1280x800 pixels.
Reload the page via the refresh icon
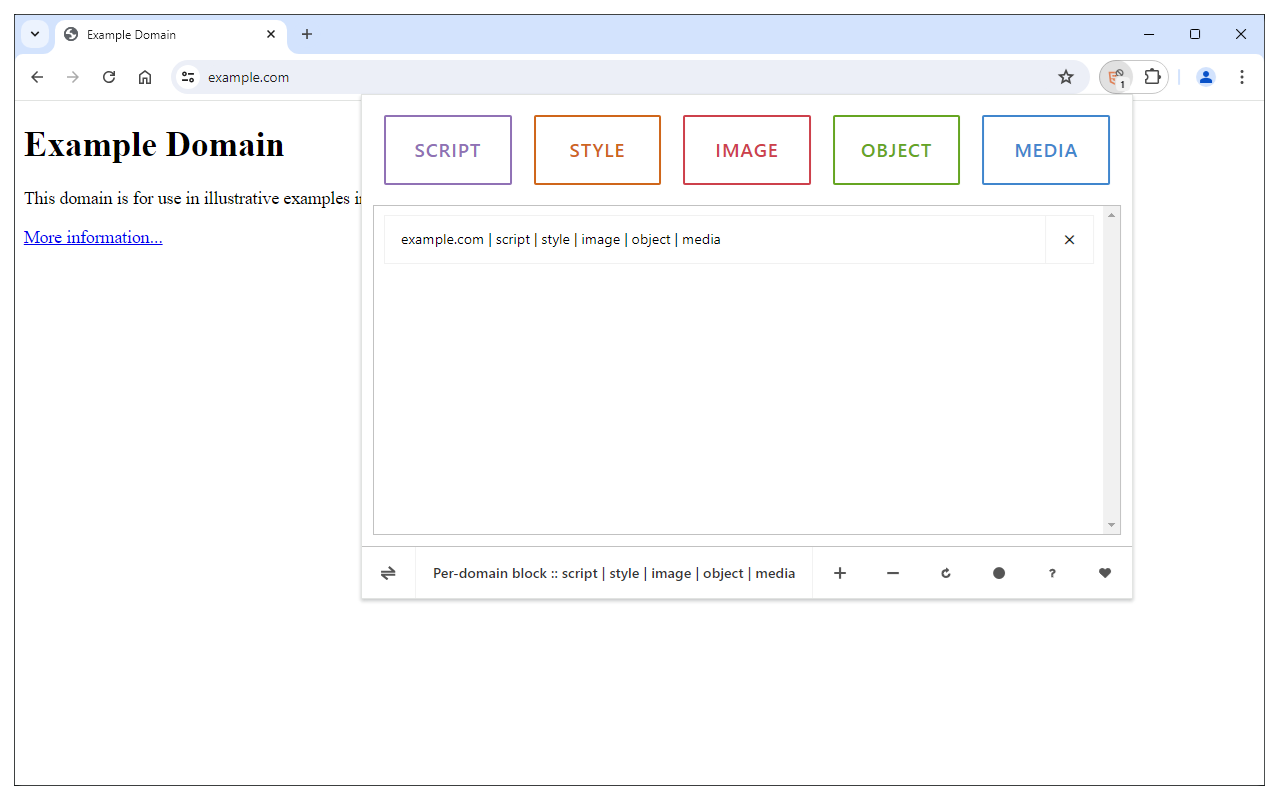tap(945, 572)
